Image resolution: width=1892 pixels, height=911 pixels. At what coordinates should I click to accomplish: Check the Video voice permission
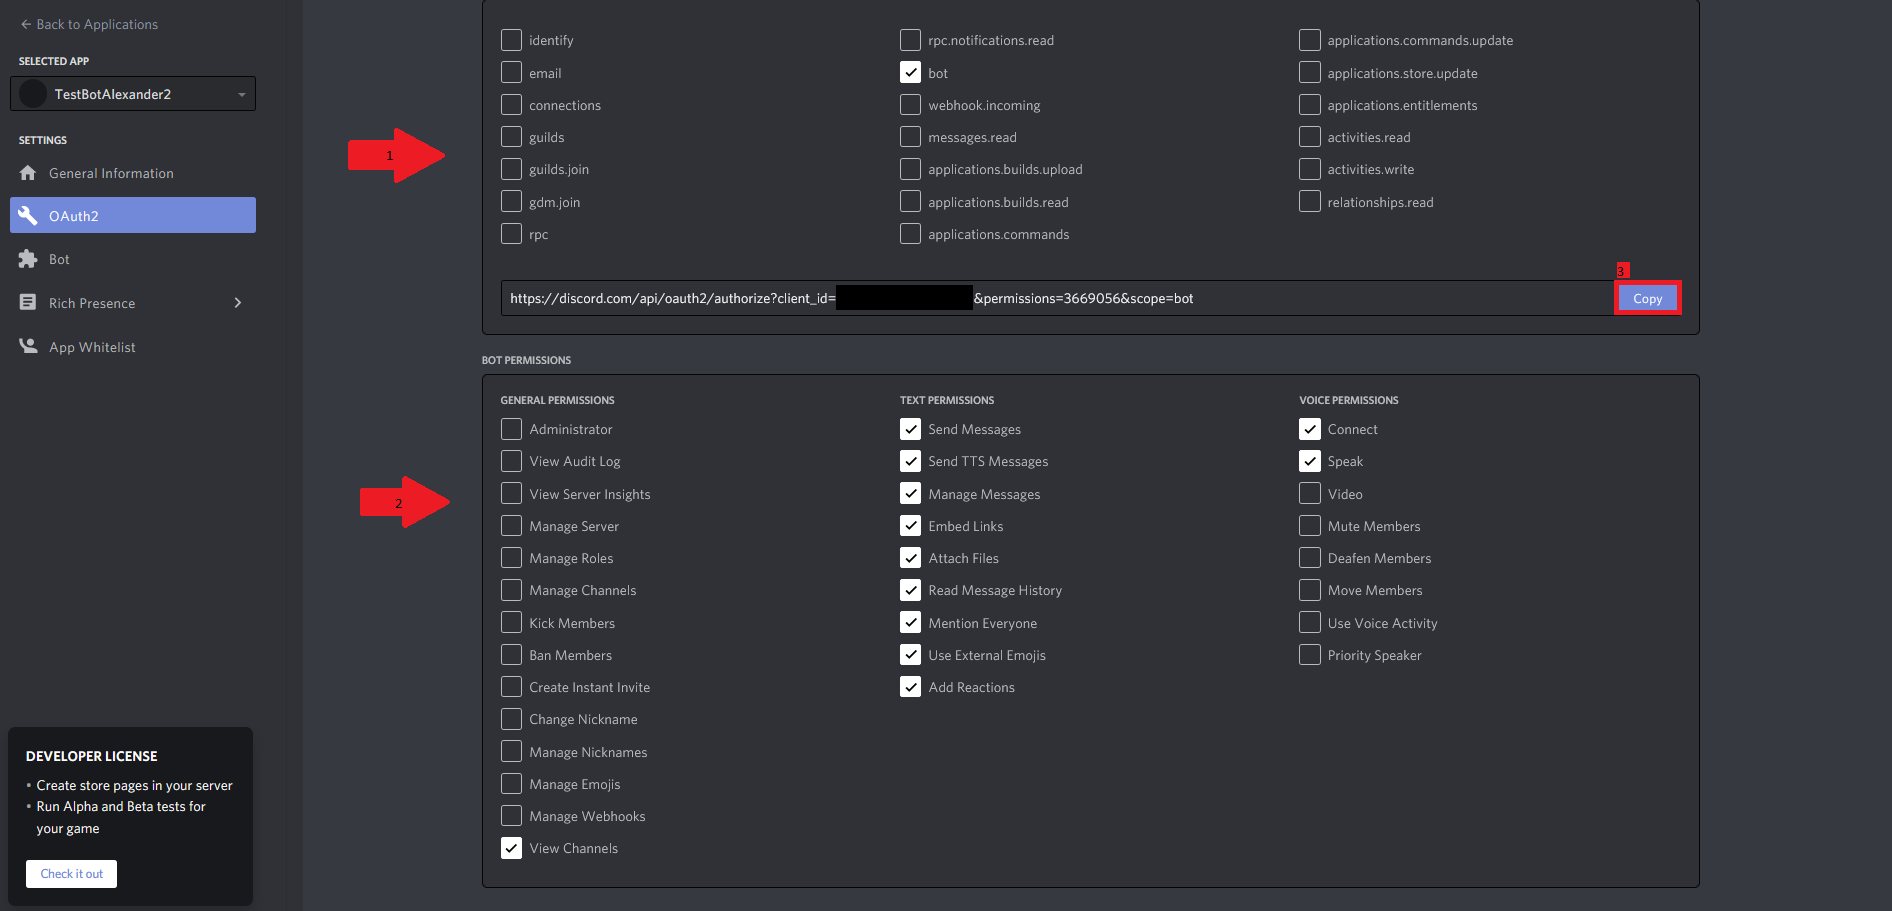tap(1309, 493)
